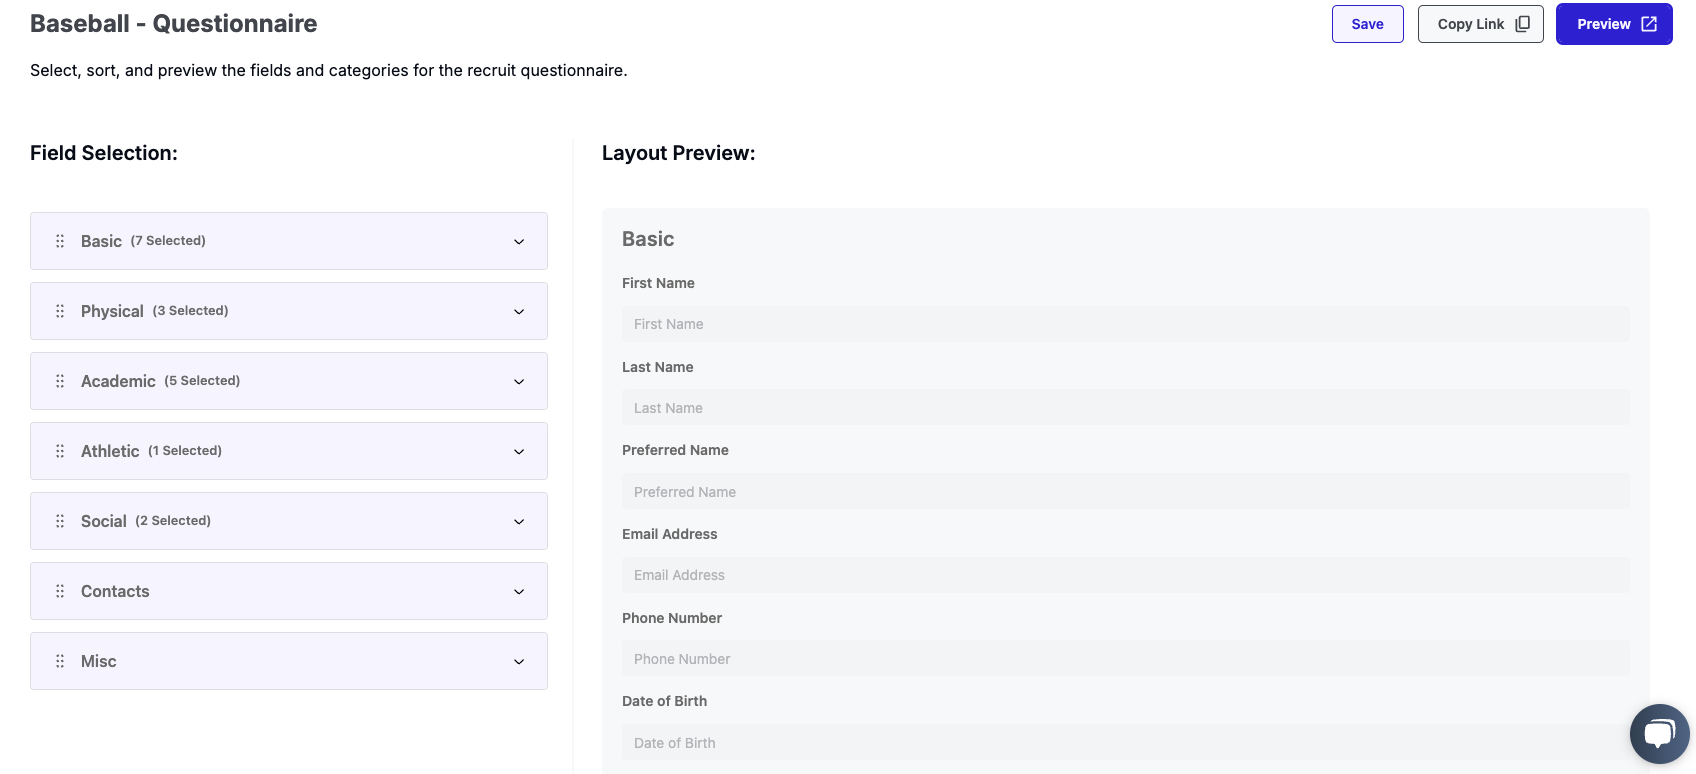Expand the Misc section arrow
1696x774 pixels.
(x=519, y=661)
